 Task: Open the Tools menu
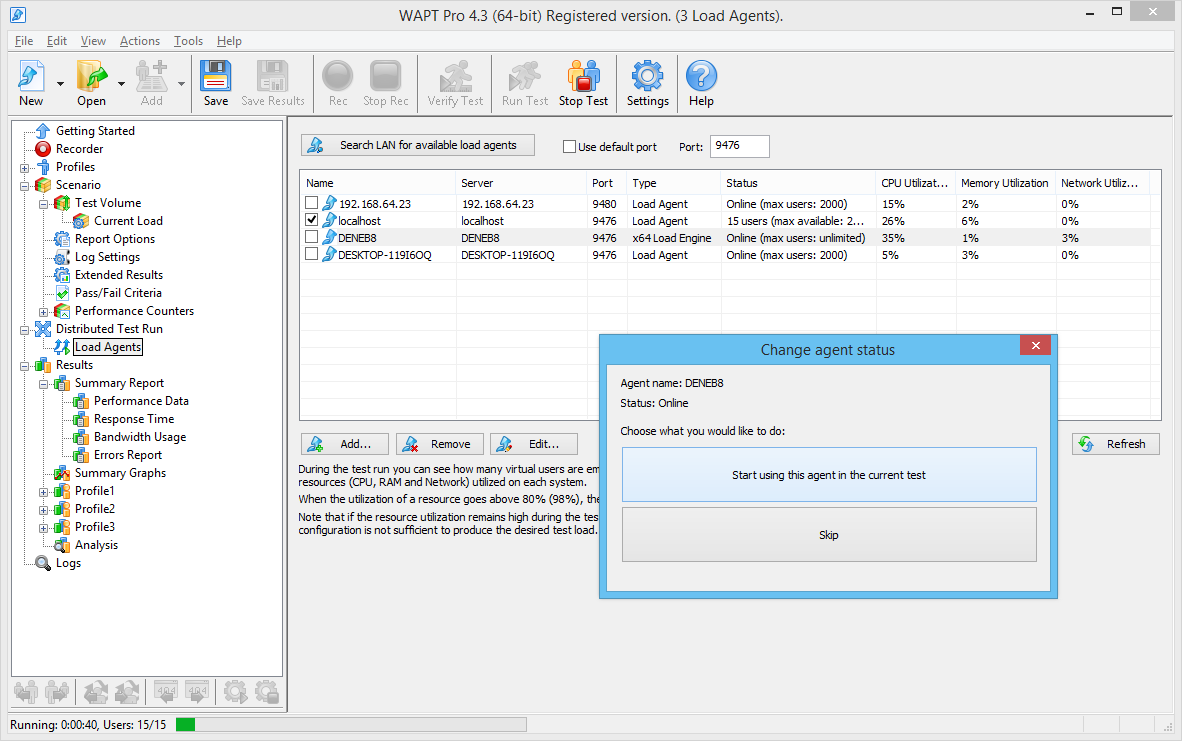pyautogui.click(x=188, y=41)
